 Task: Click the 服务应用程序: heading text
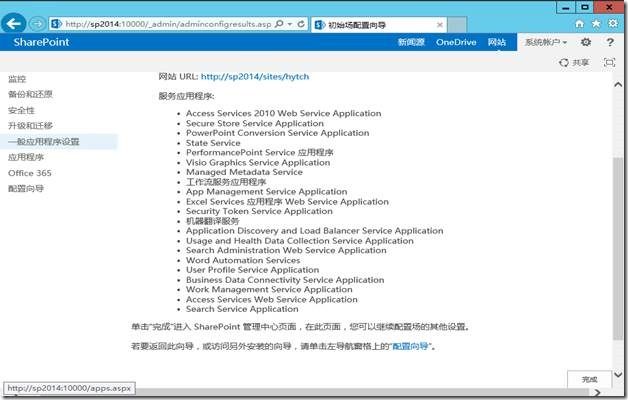click(186, 96)
